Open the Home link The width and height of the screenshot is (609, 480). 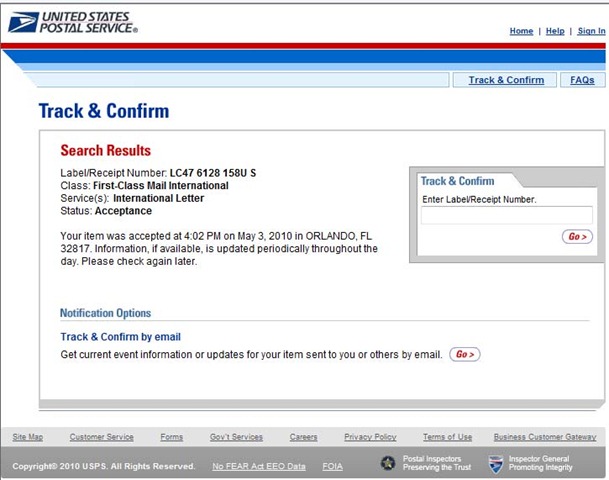coord(521,31)
